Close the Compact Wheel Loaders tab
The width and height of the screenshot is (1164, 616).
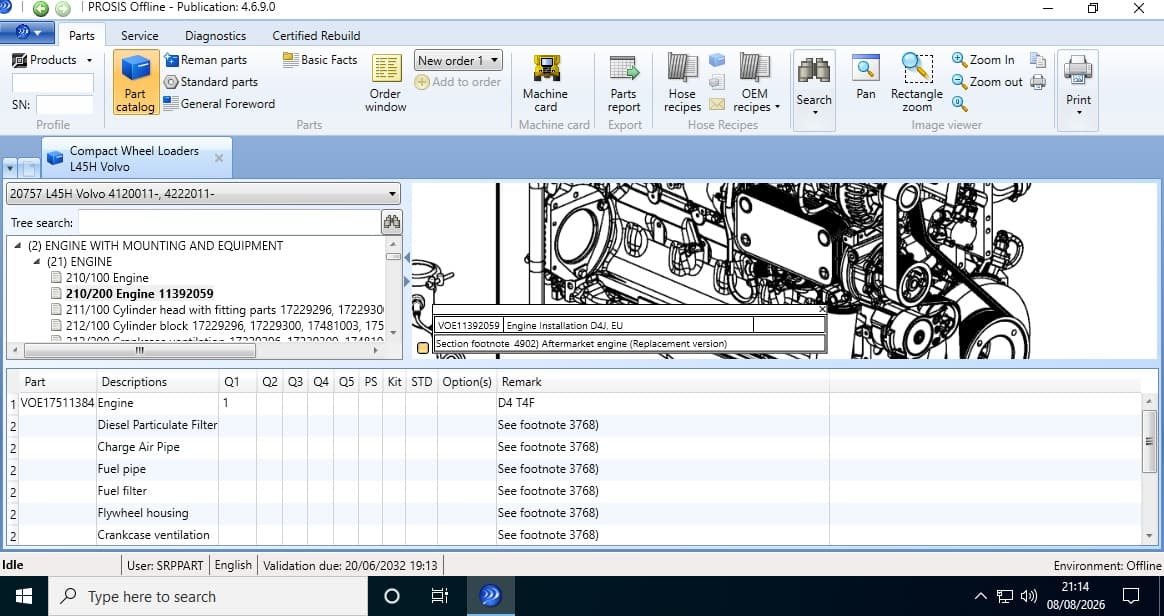tap(218, 158)
